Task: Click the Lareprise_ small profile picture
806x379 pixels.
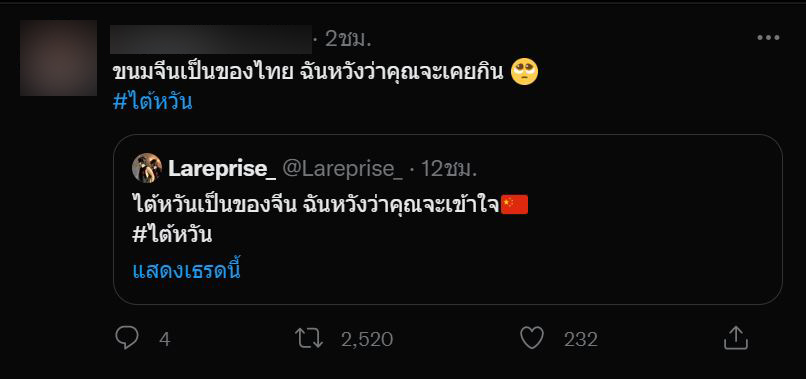Action: (147, 168)
